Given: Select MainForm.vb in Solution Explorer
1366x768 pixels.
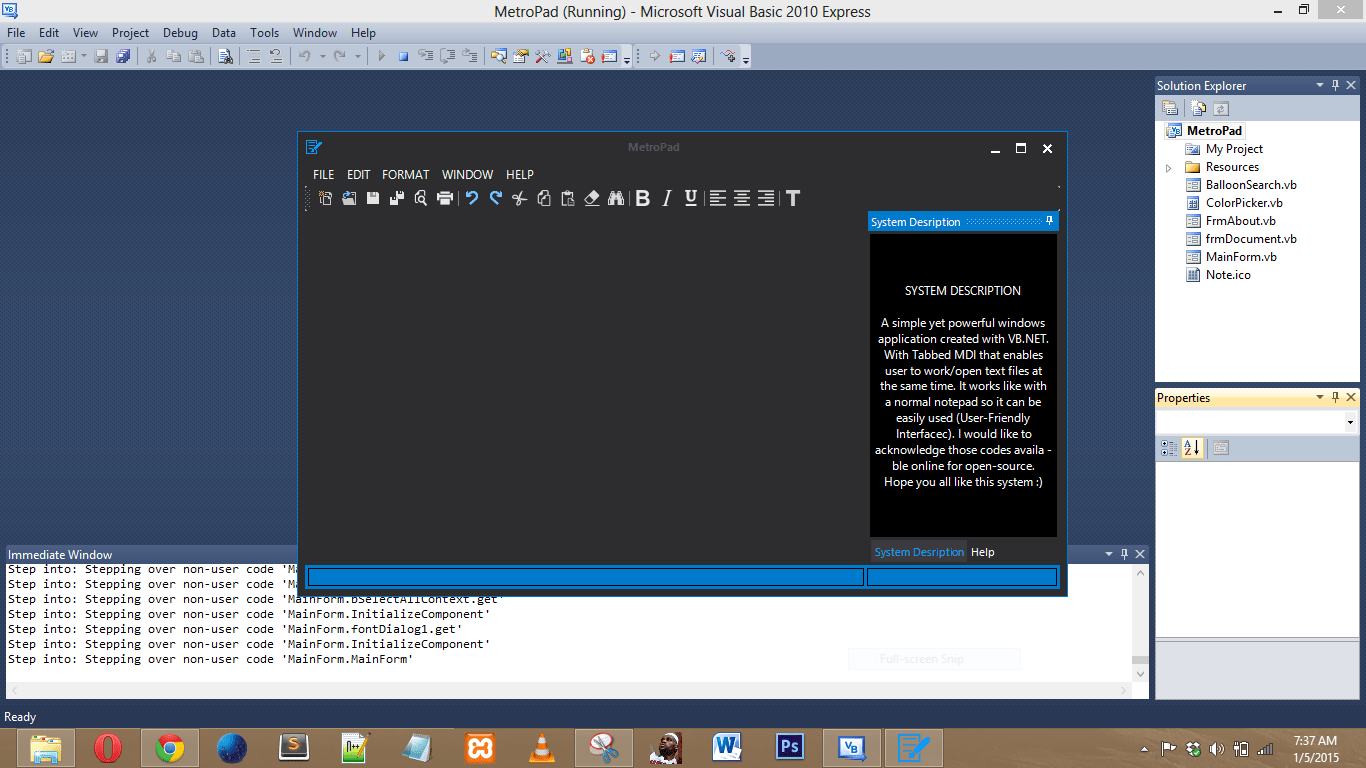Looking at the screenshot, I should (x=1241, y=257).
